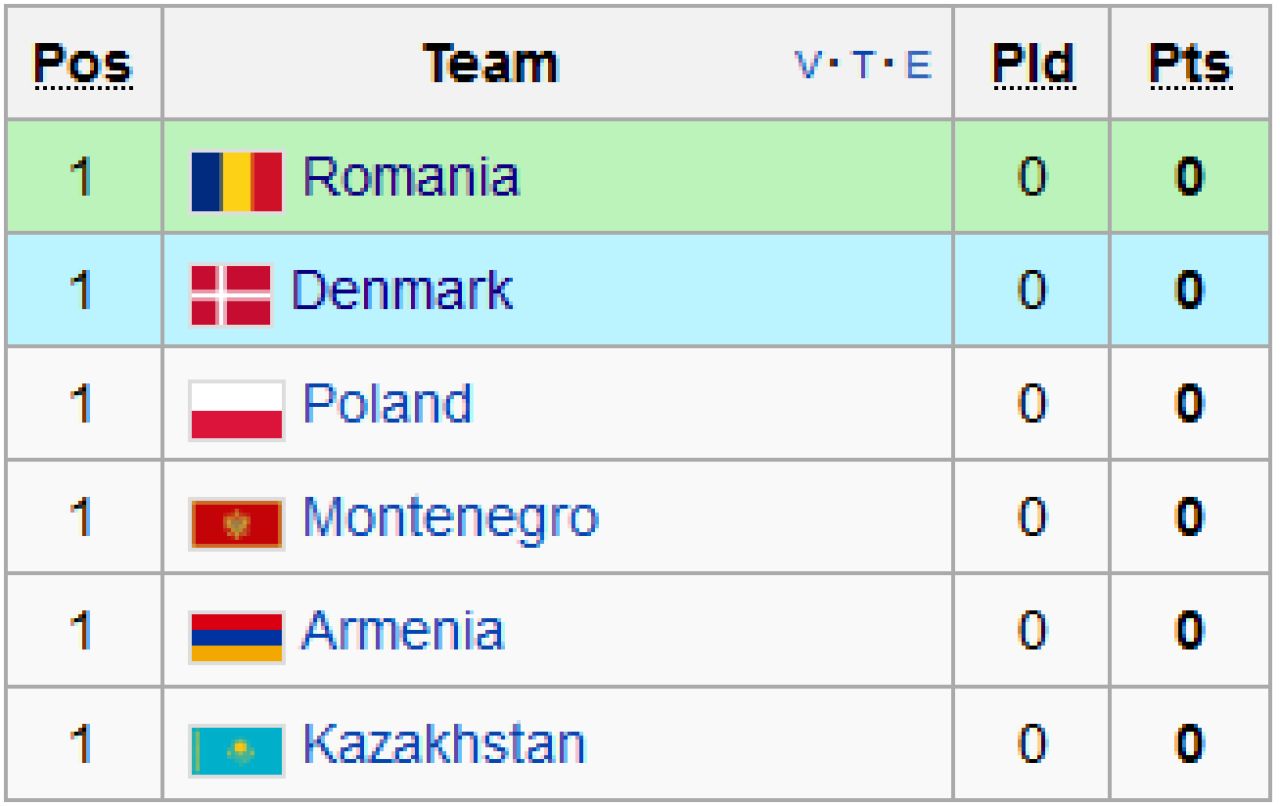Click the Montenegro flag icon
This screenshot has height=806, width=1280.
237,523
